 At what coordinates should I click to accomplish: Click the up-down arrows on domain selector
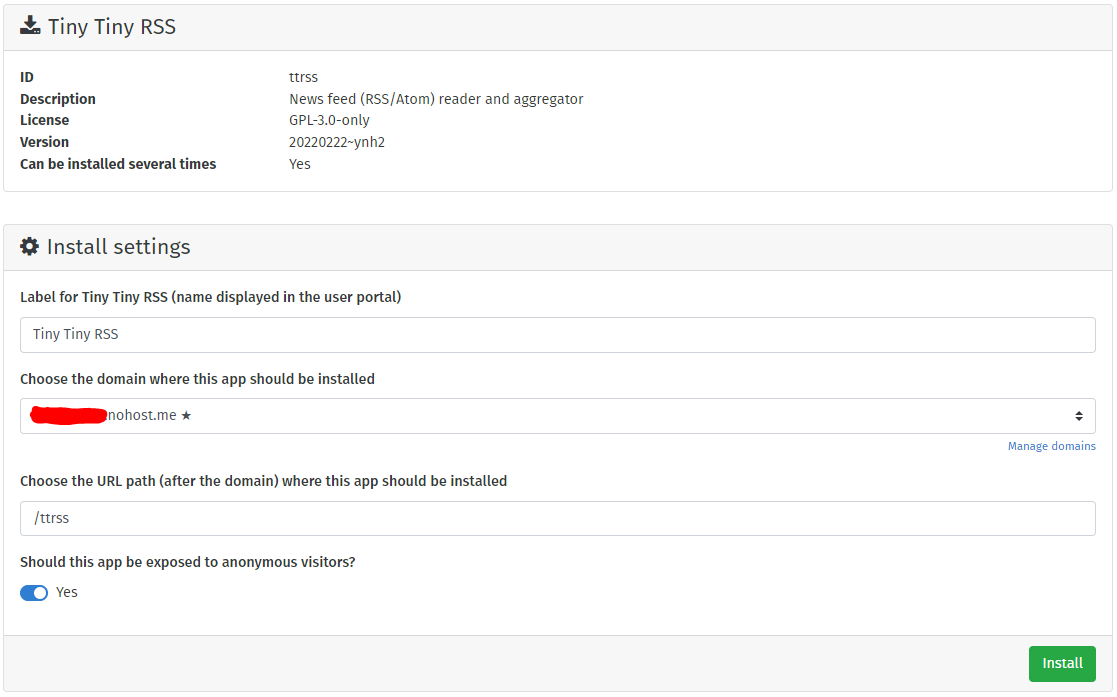click(x=1079, y=416)
